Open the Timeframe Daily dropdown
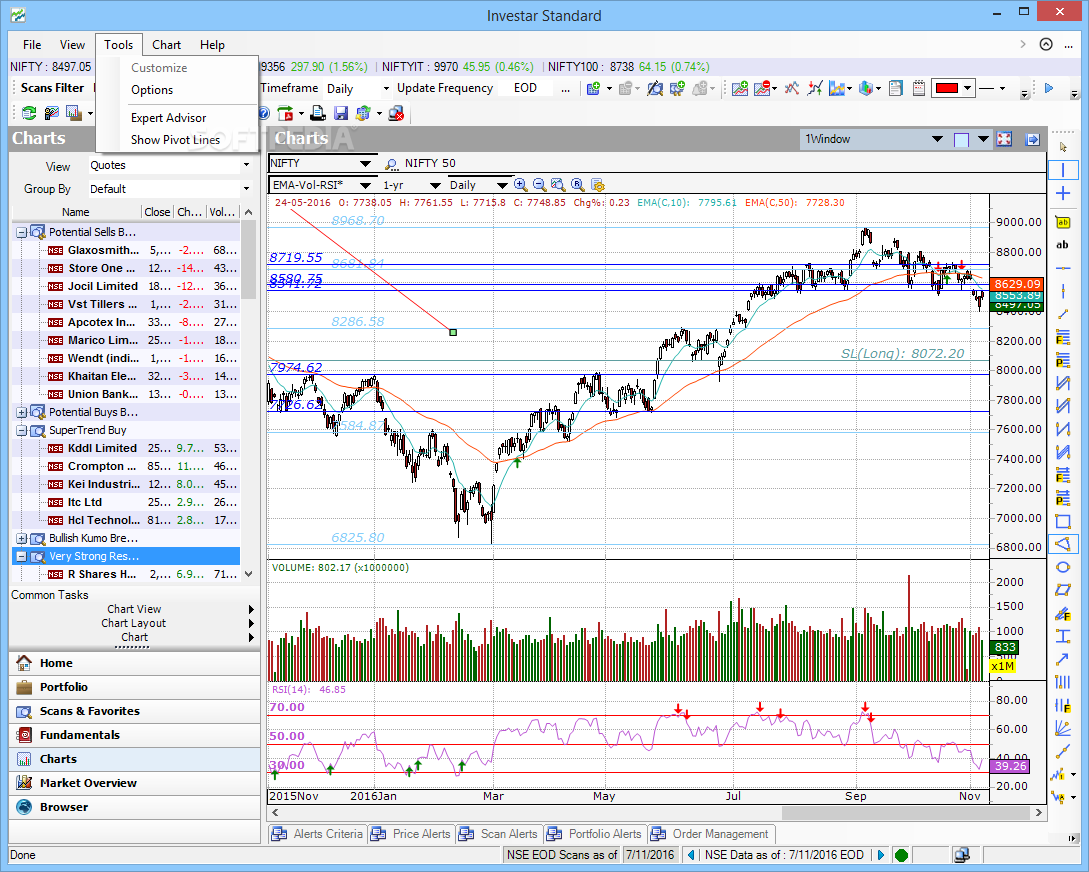1089x872 pixels. [387, 89]
